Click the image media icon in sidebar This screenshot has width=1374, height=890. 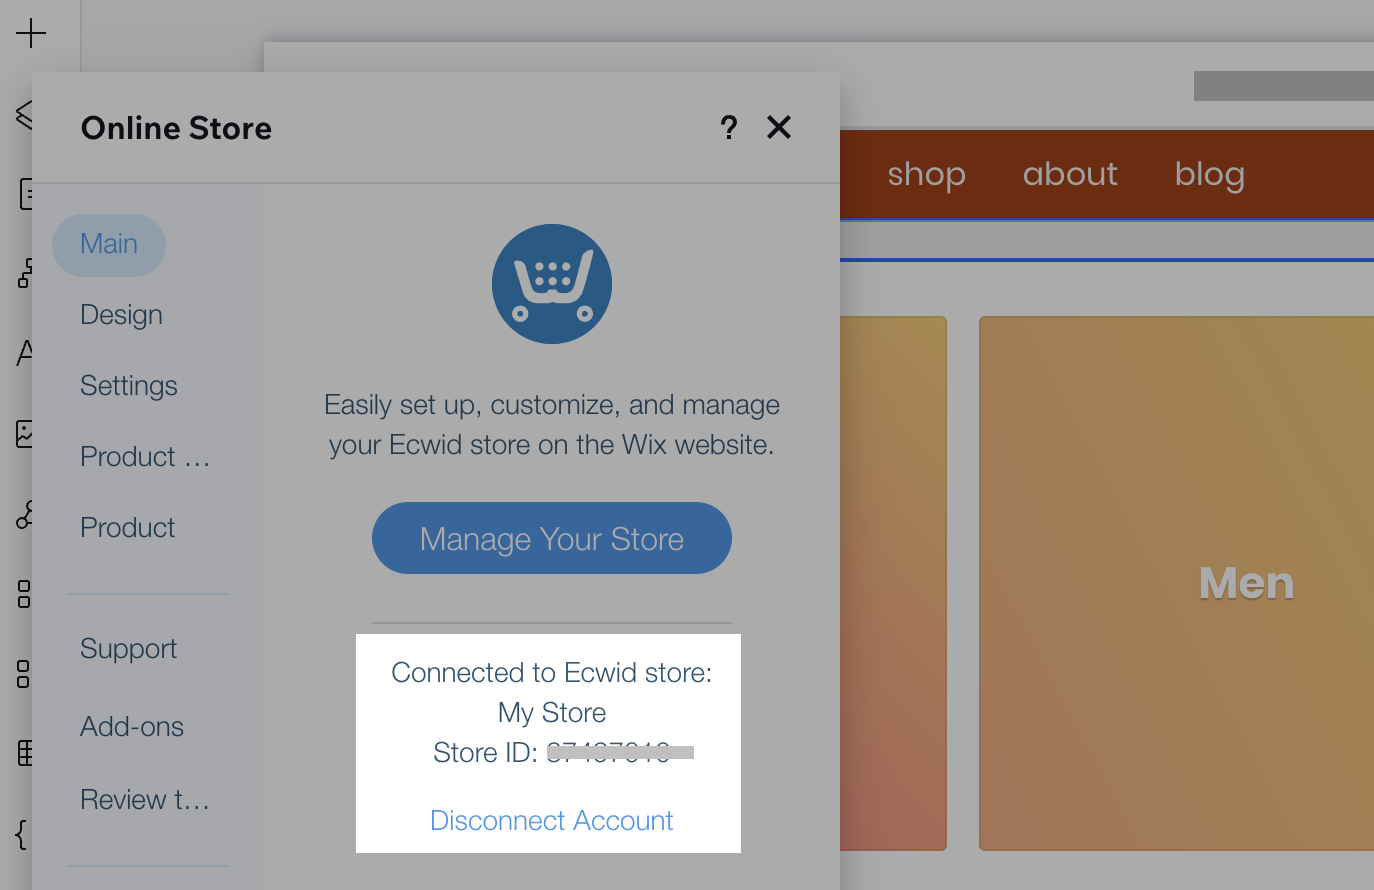click(24, 433)
